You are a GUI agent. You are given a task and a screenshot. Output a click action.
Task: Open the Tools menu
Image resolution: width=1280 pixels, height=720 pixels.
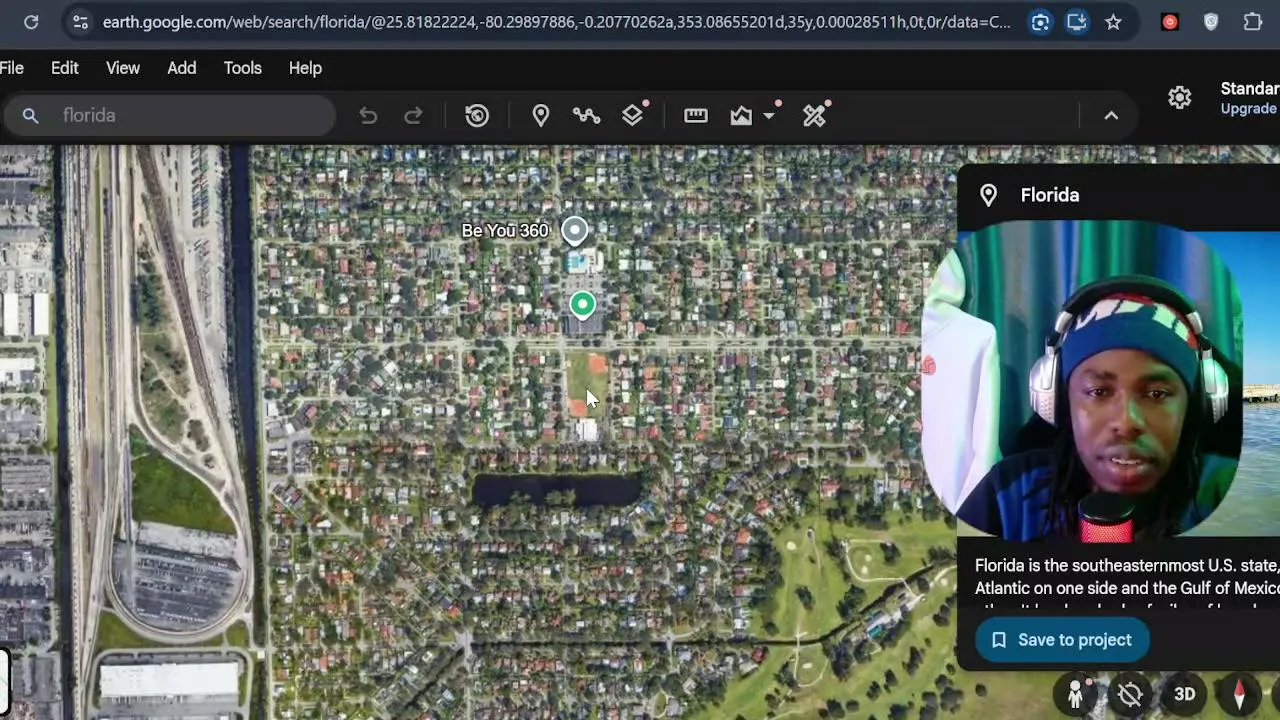pyautogui.click(x=243, y=68)
